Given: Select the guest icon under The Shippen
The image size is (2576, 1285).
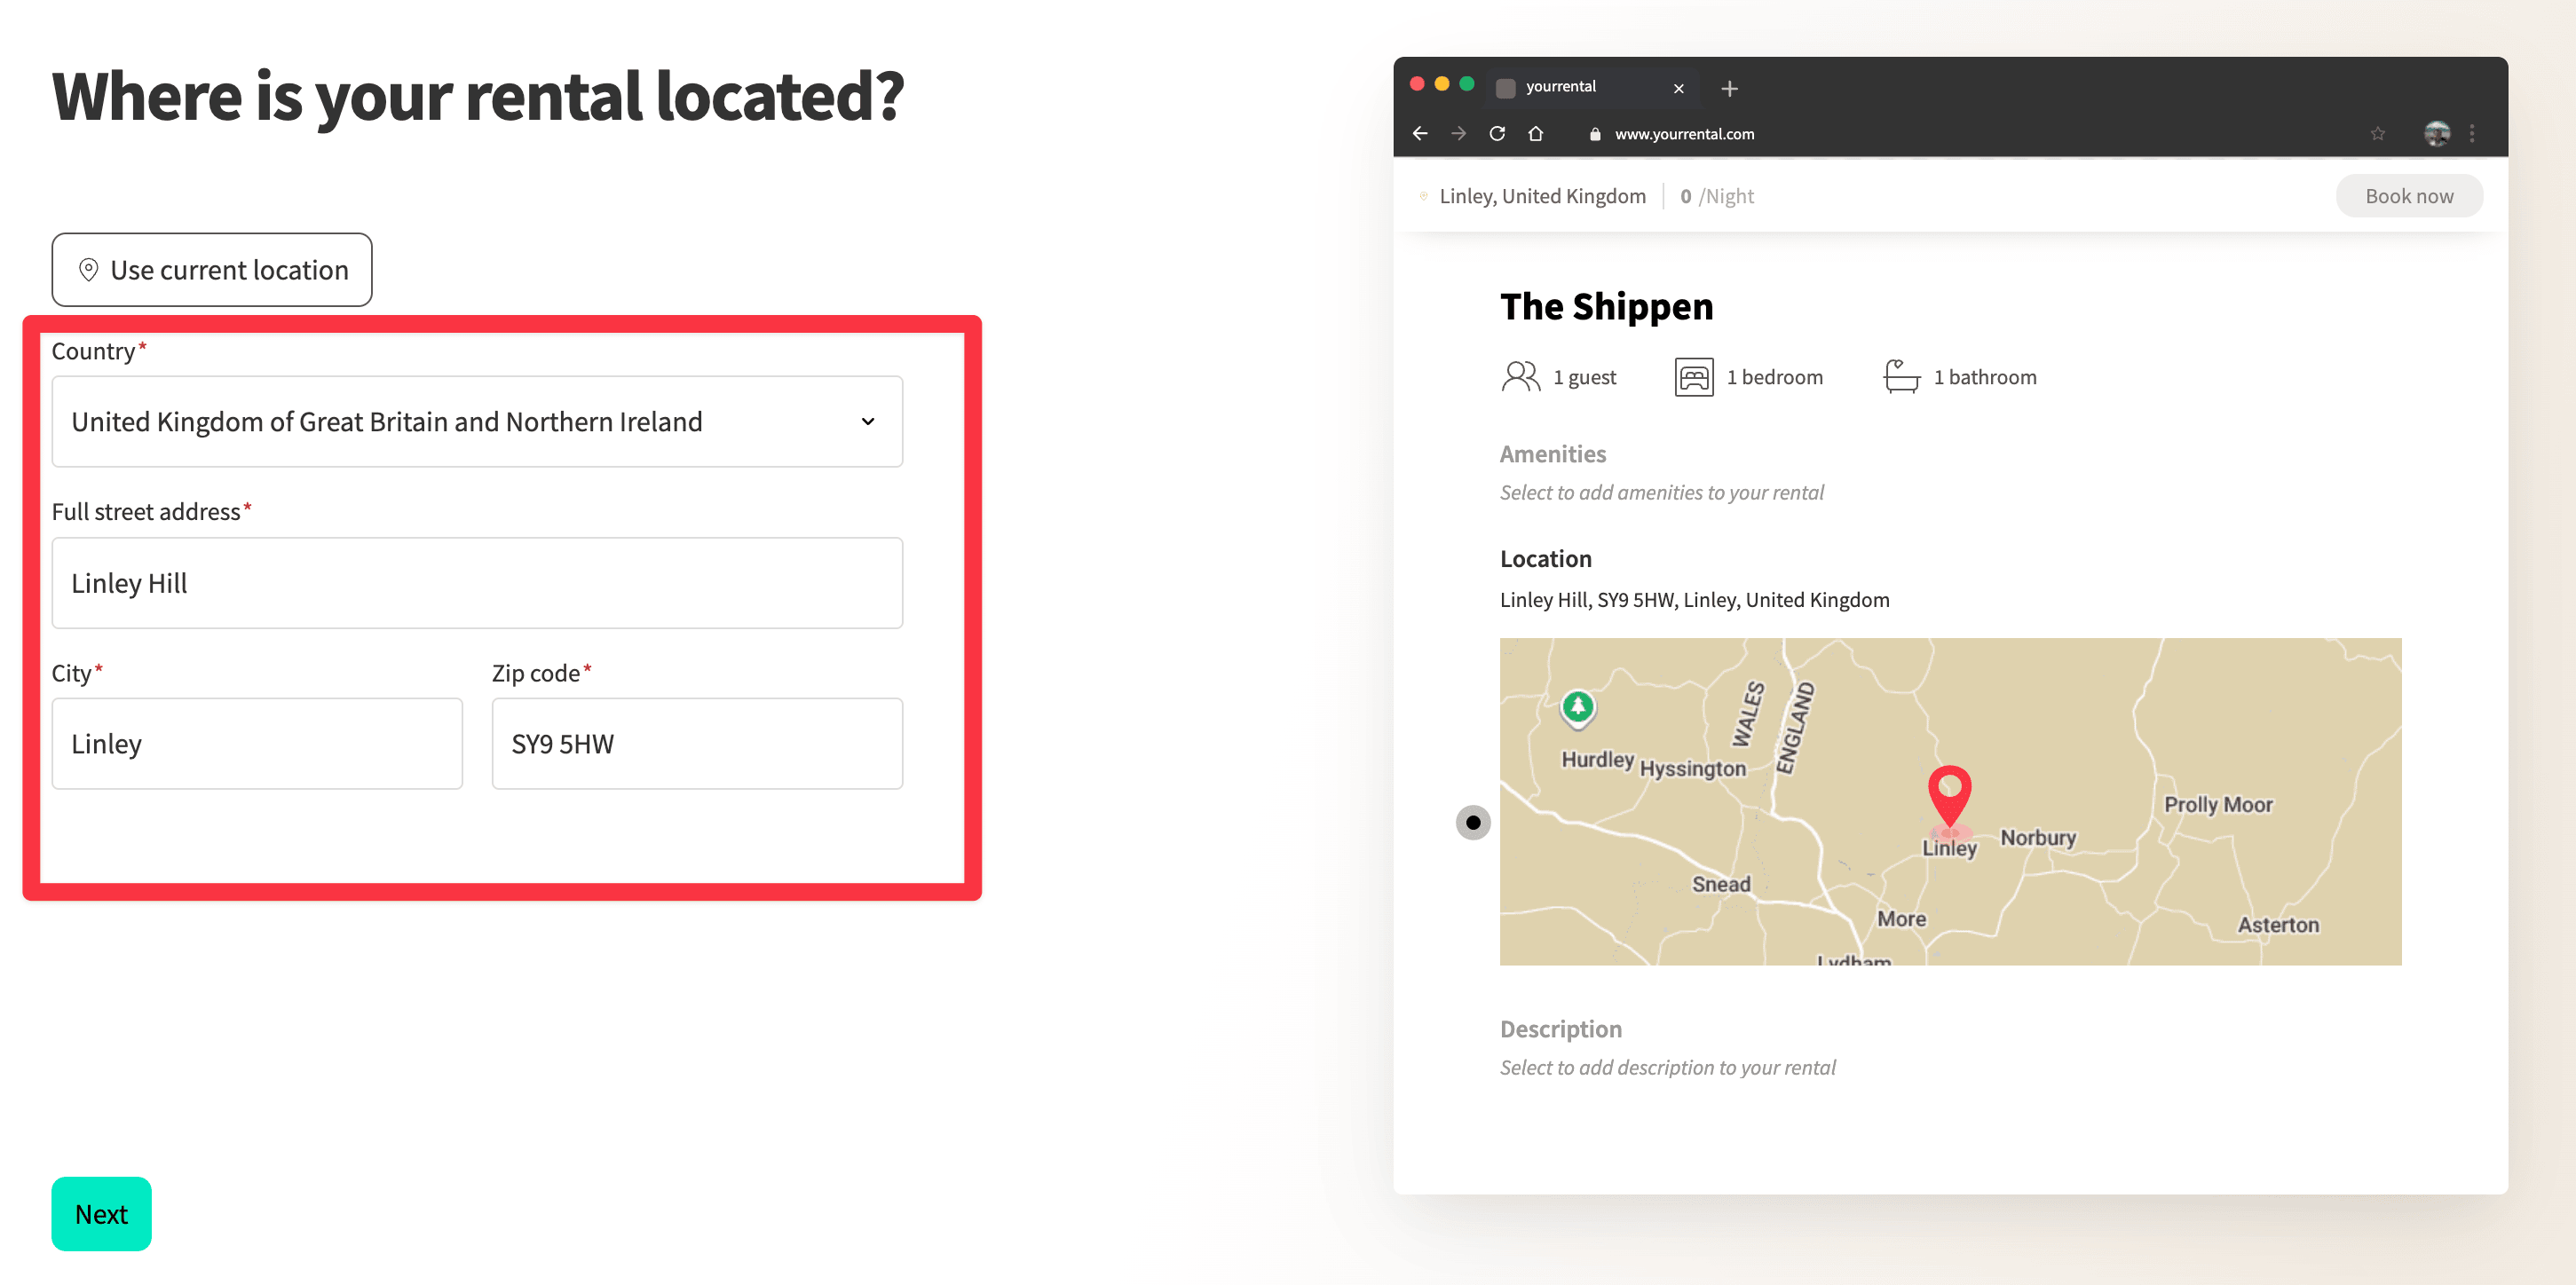Looking at the screenshot, I should click(1520, 376).
